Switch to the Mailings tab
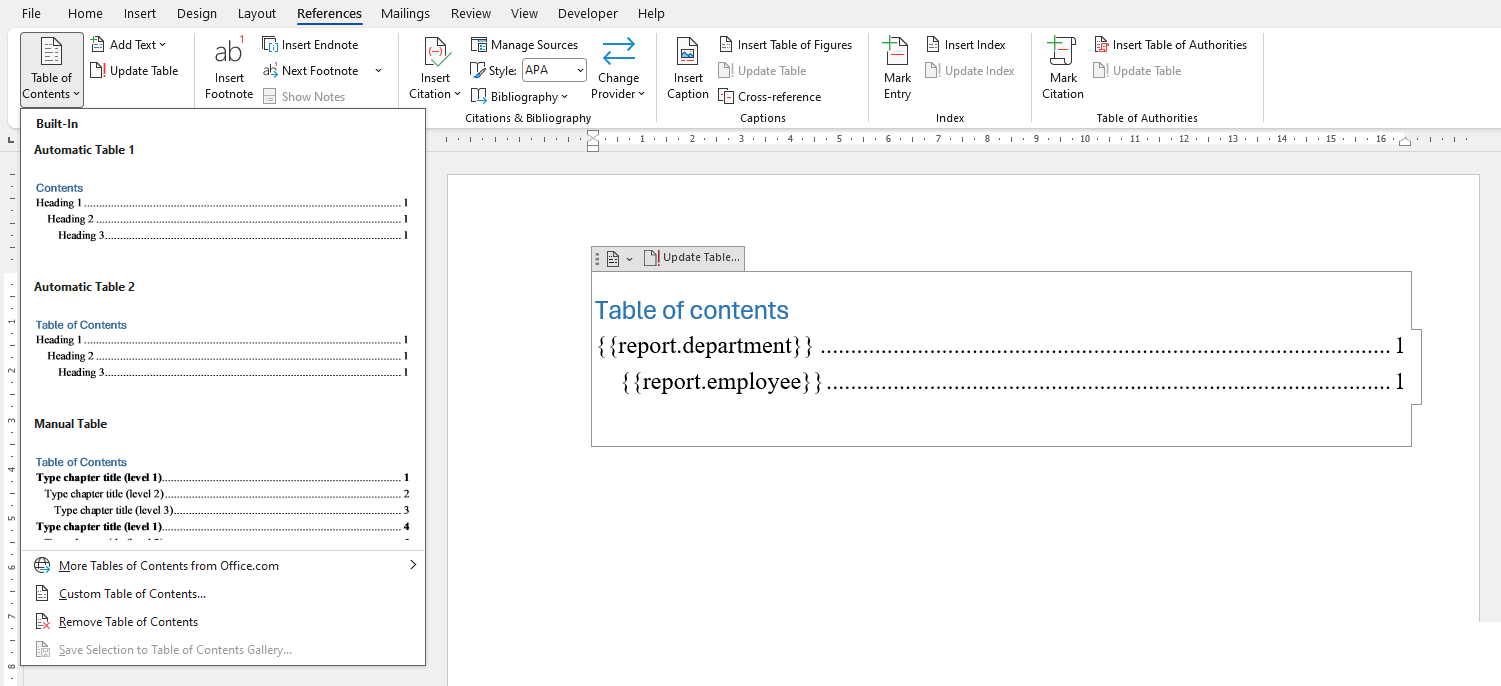The height and width of the screenshot is (686, 1501). tap(405, 14)
